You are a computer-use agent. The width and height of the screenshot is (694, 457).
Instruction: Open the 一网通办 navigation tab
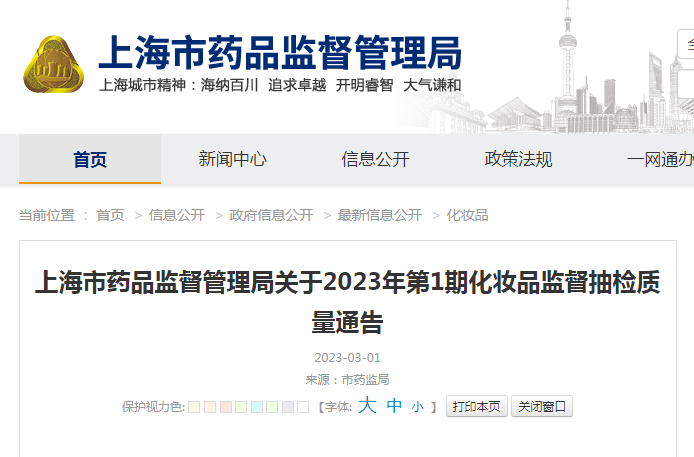(660, 159)
